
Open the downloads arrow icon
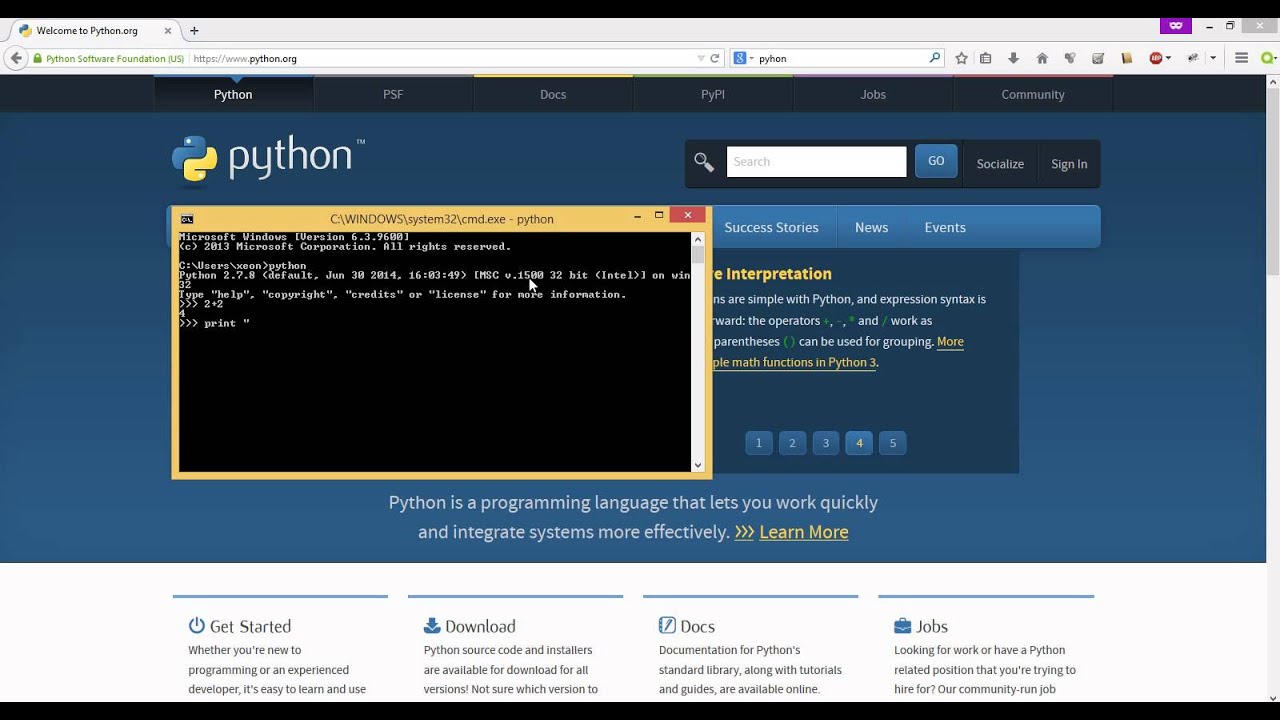click(x=1013, y=58)
